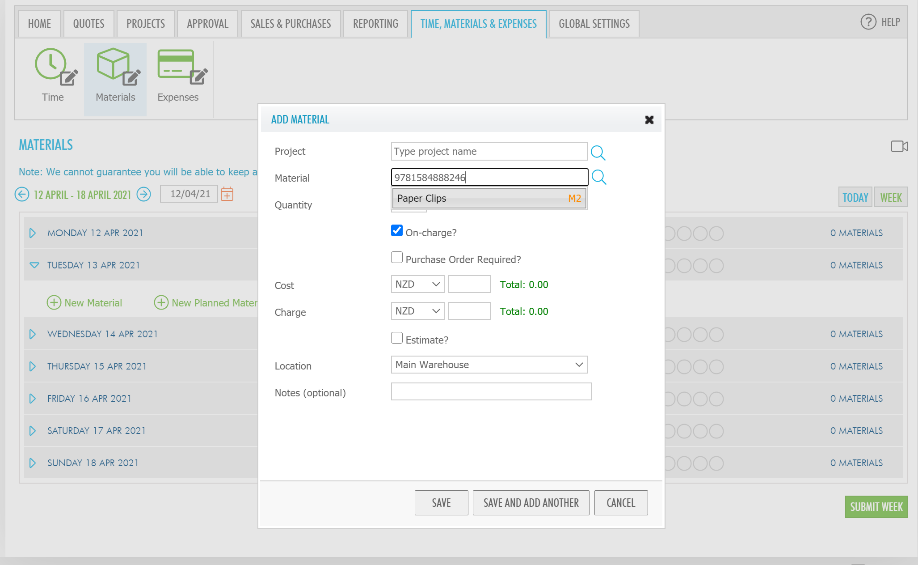Expand Monday 12 Apr 2021 row

(33, 233)
